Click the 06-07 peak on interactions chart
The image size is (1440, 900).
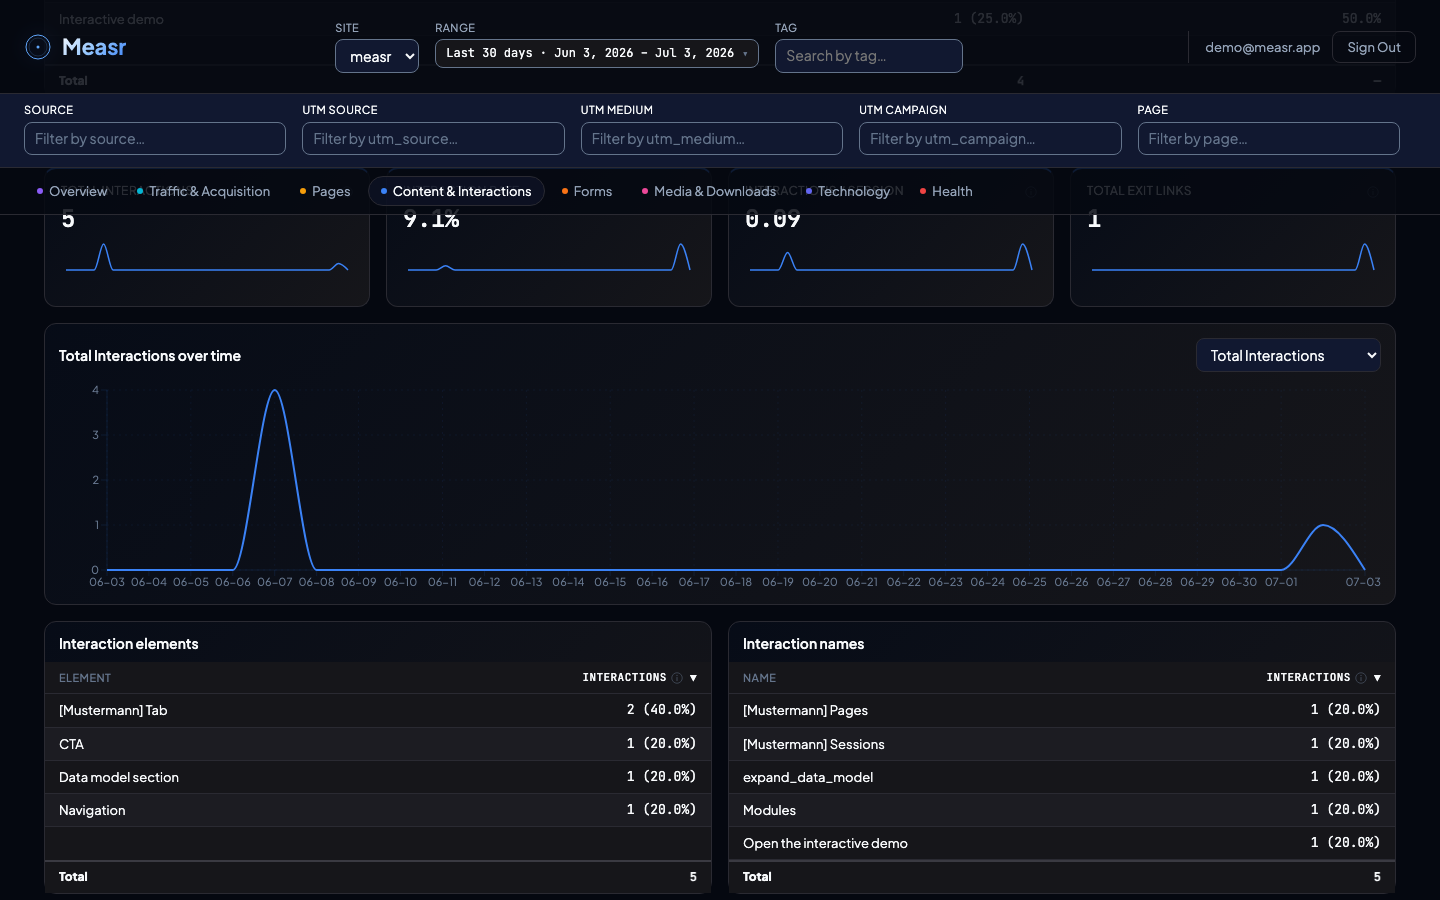(275, 391)
